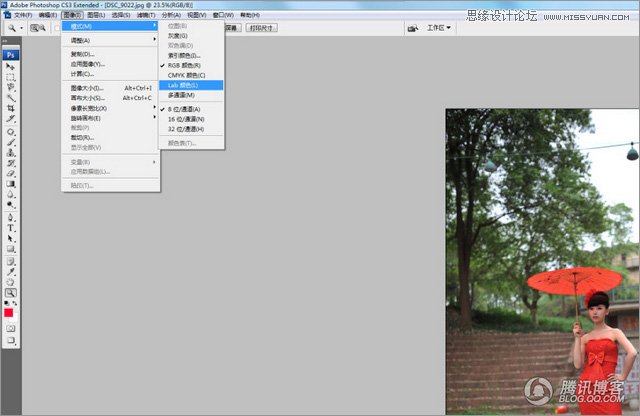Expand the 模式(M) submenu
The height and width of the screenshot is (416, 640).
110,26
